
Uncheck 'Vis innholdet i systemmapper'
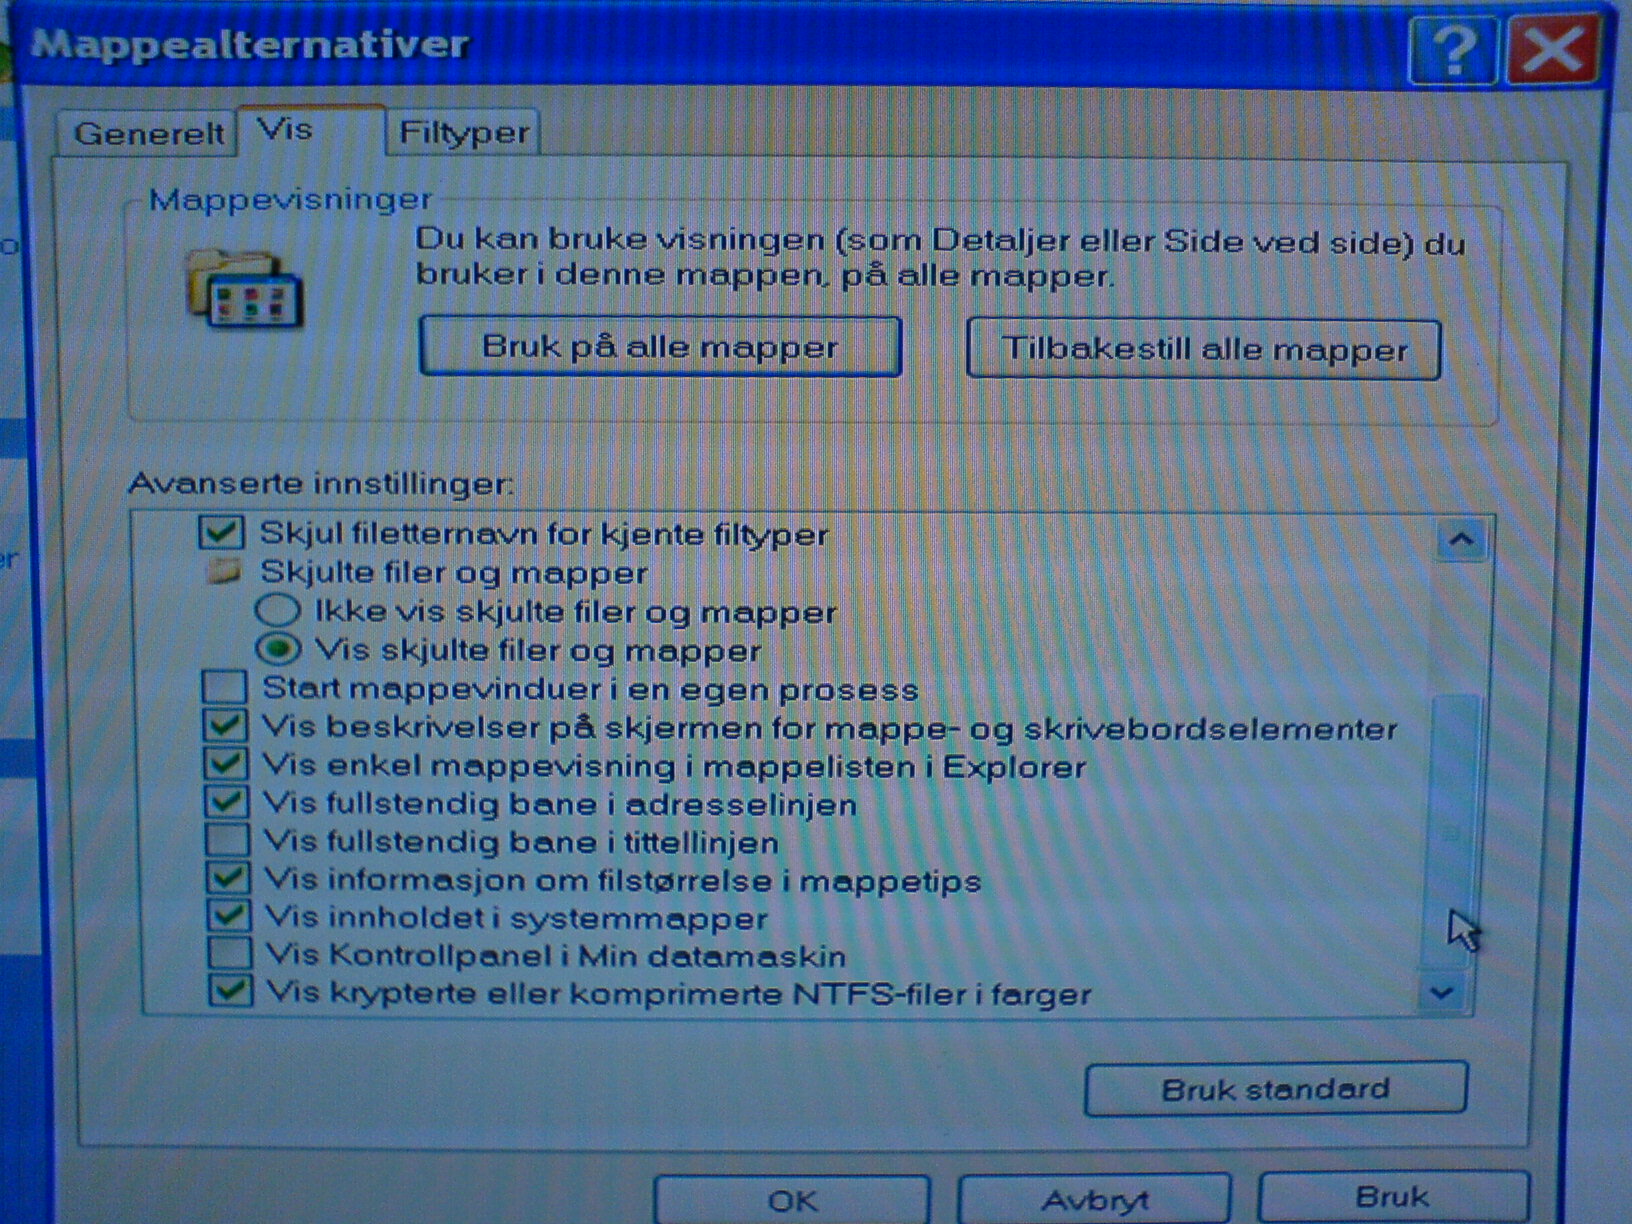(x=229, y=915)
